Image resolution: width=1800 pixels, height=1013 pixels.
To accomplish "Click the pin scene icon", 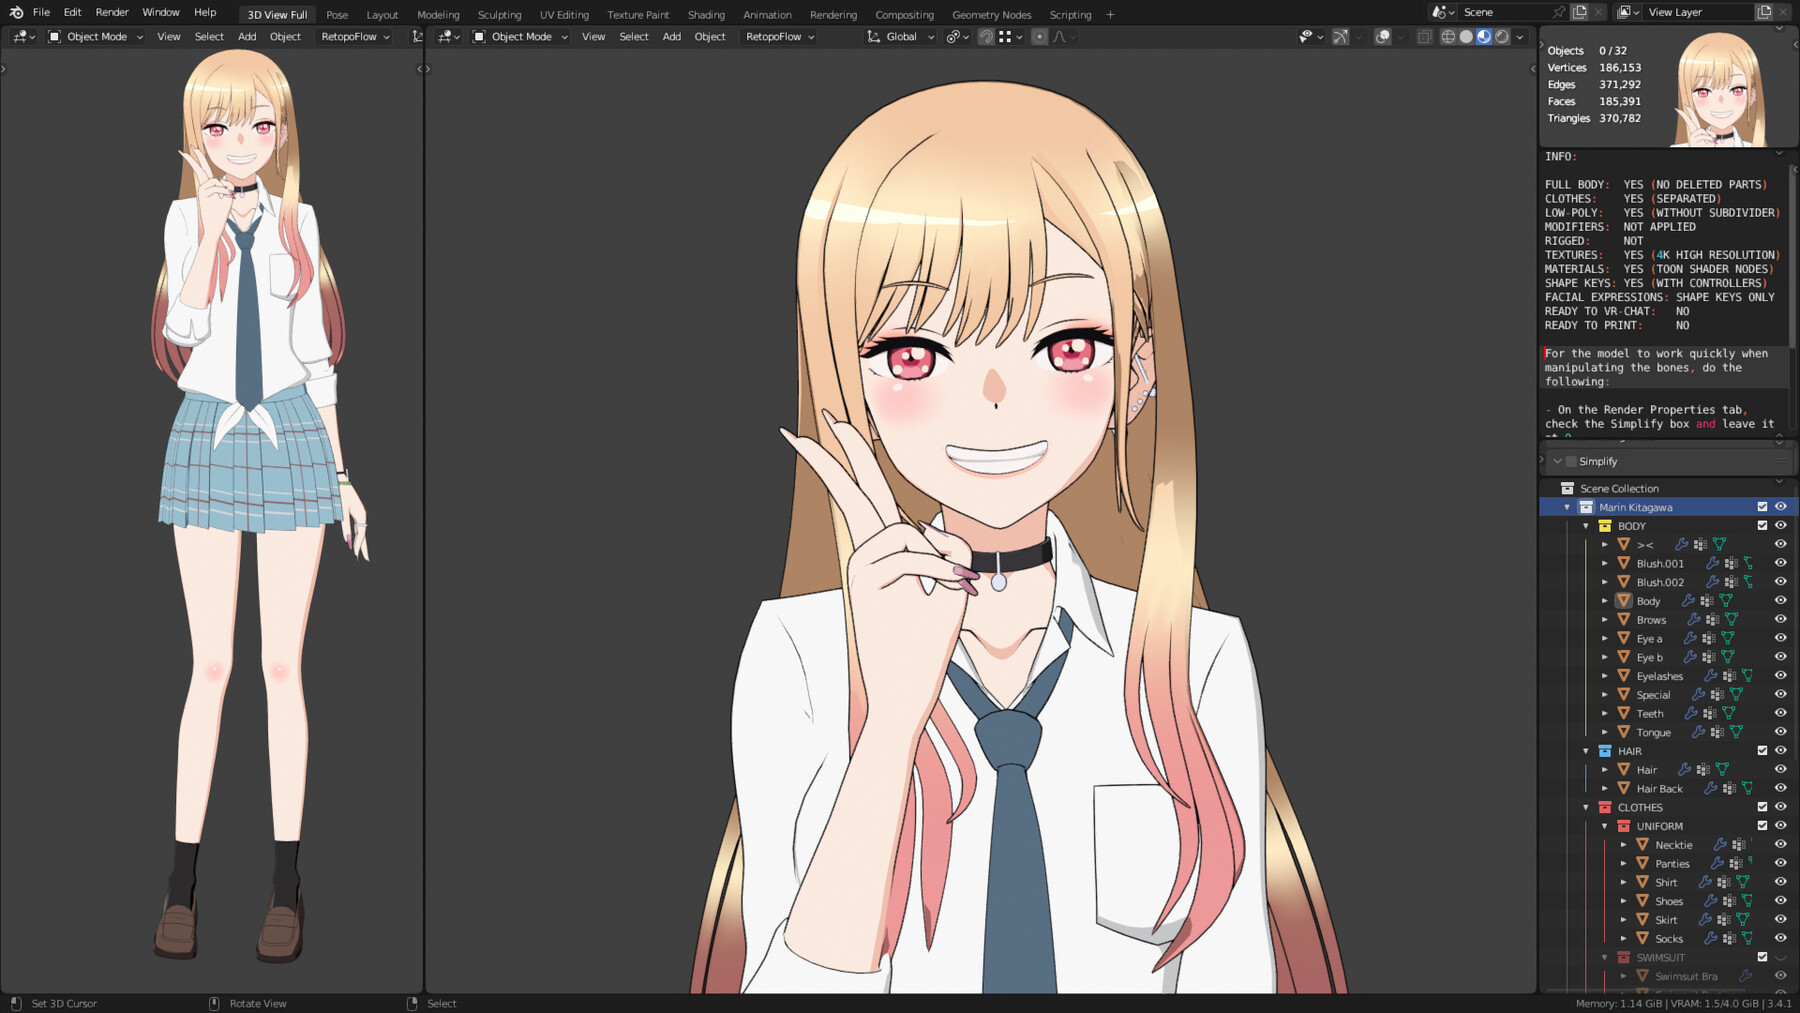I will tap(1558, 12).
